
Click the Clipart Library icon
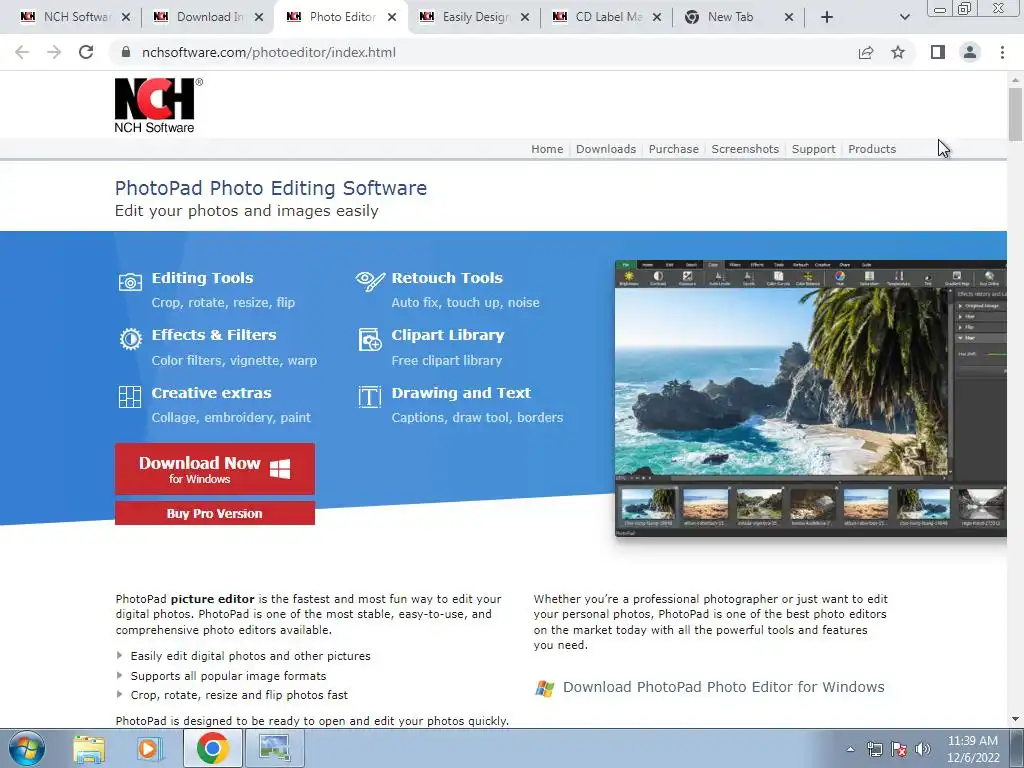coord(370,340)
